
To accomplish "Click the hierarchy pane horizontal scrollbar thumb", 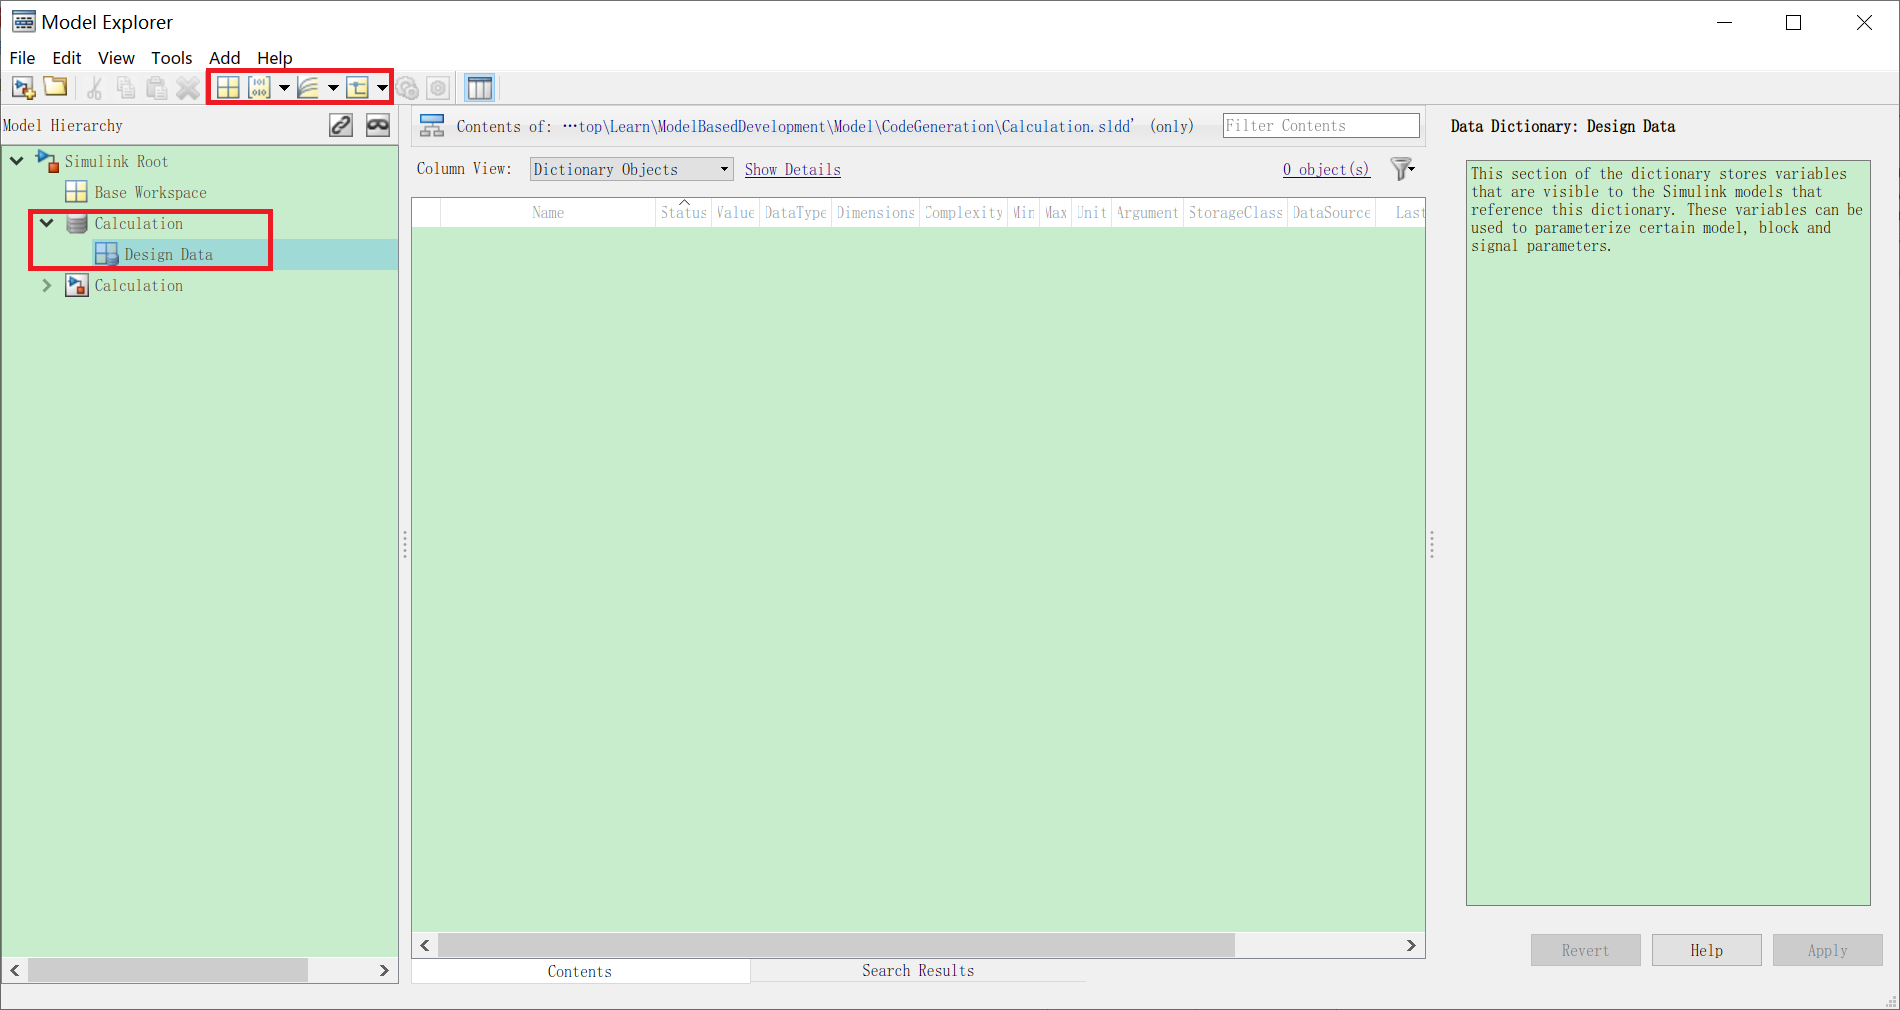I will [x=168, y=970].
